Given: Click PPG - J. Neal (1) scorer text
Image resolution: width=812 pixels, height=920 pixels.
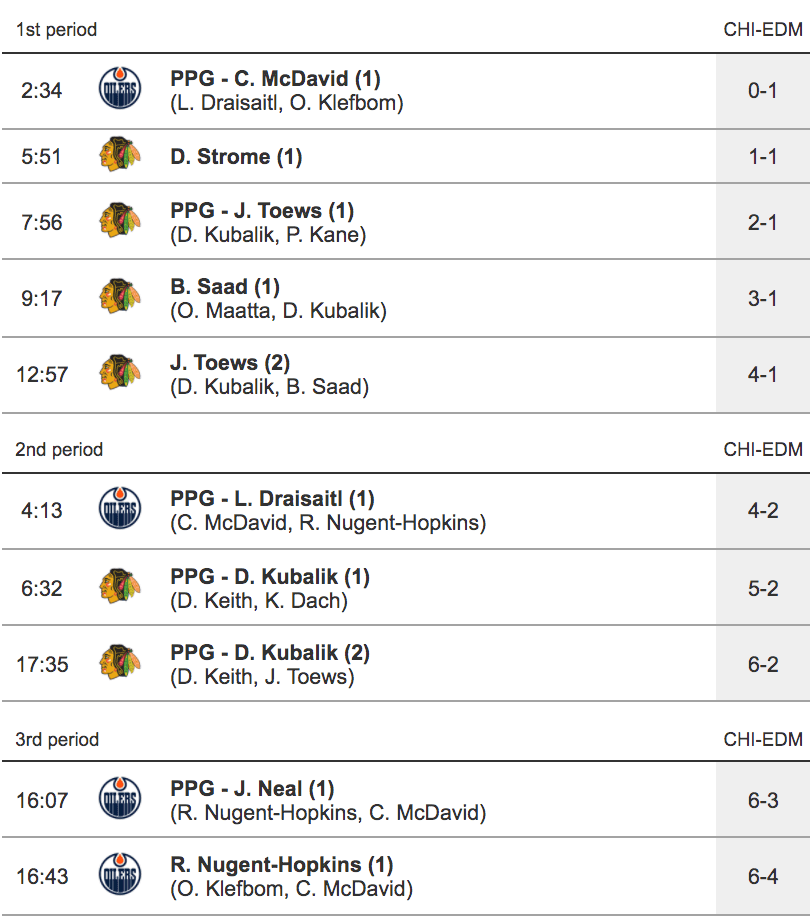Looking at the screenshot, I should click(x=252, y=789).
